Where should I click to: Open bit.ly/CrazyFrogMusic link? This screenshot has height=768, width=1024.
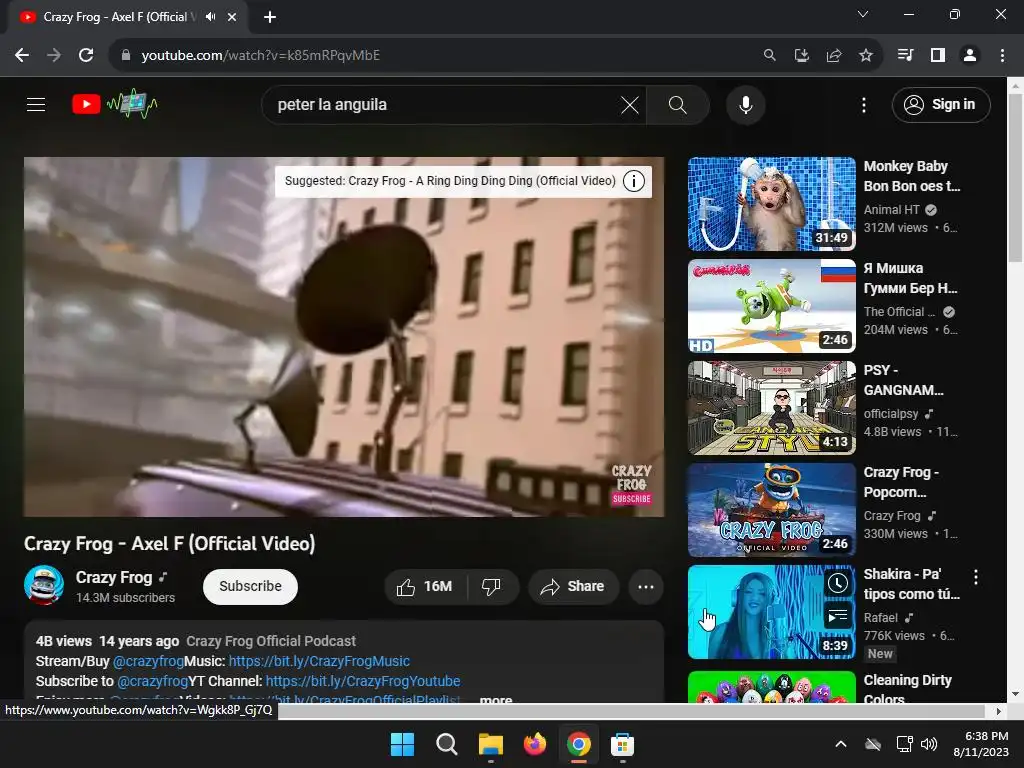tap(319, 661)
